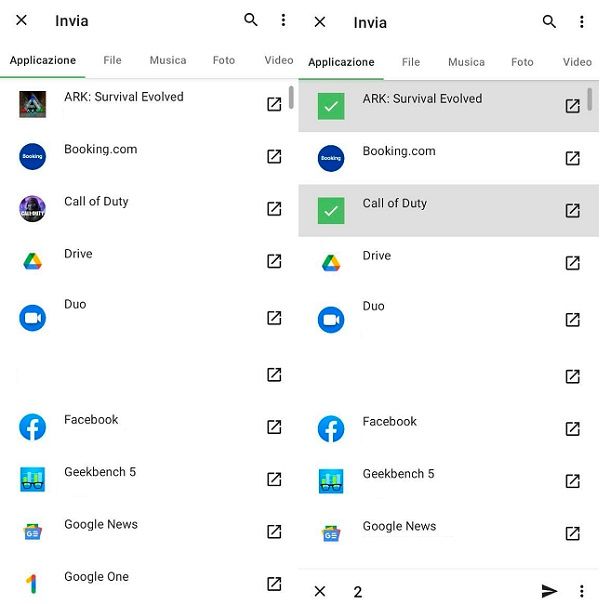This screenshot has width=610, height=604.
Task: Select Facebook app icon in left list
Action: pos(33,427)
